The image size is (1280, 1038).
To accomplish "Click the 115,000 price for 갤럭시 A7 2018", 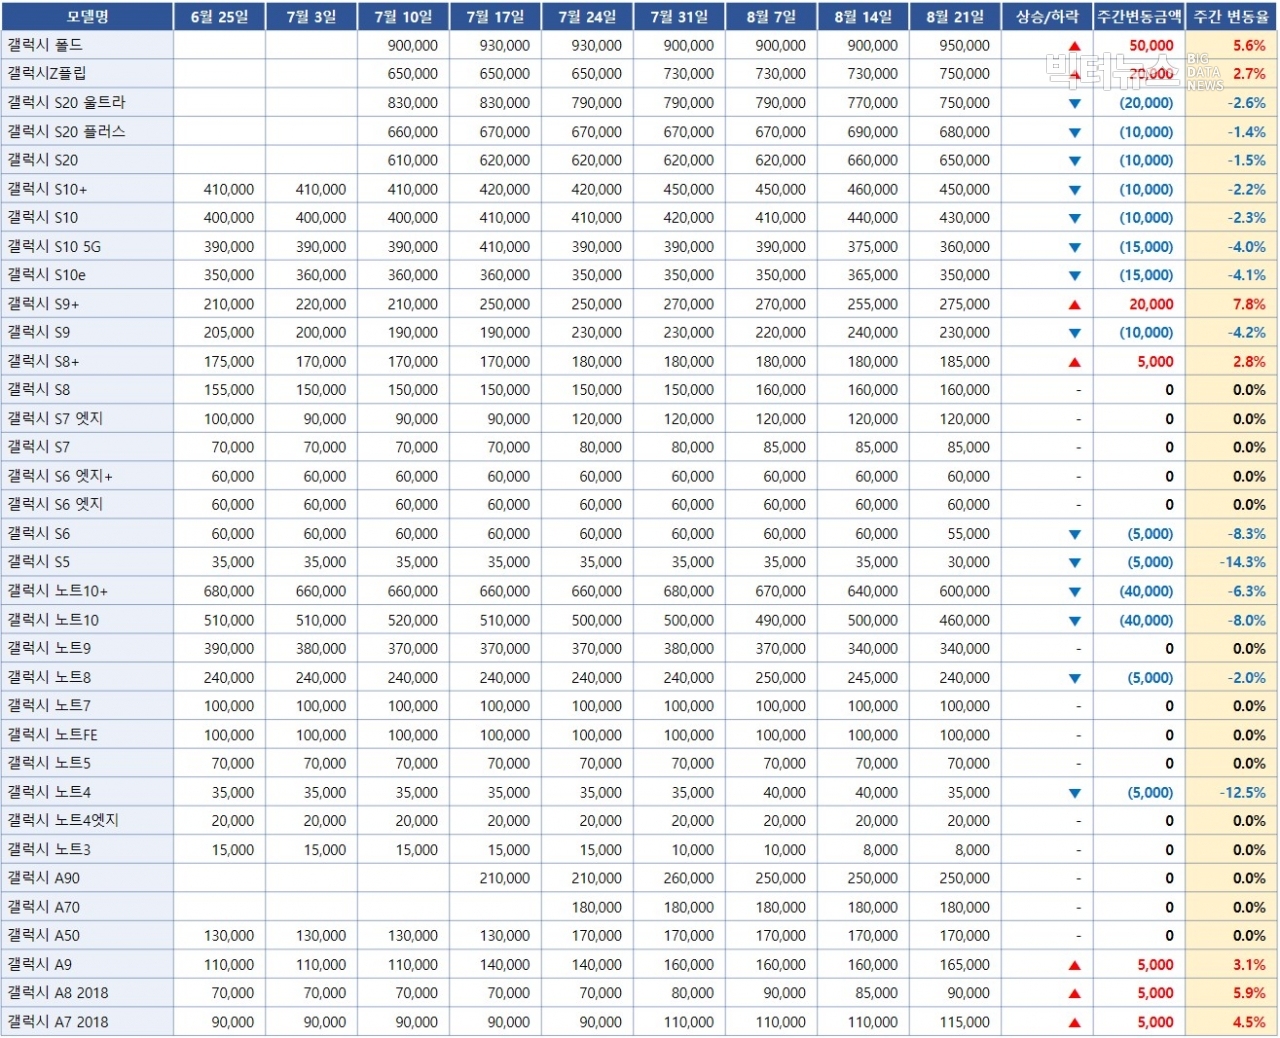I will pyautogui.click(x=965, y=1023).
